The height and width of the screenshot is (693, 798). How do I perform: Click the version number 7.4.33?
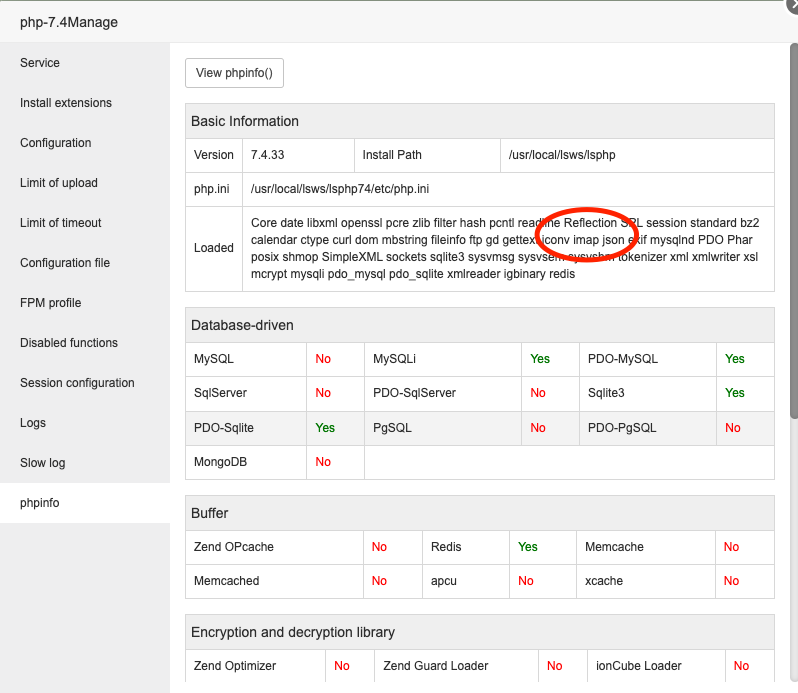click(x=268, y=155)
